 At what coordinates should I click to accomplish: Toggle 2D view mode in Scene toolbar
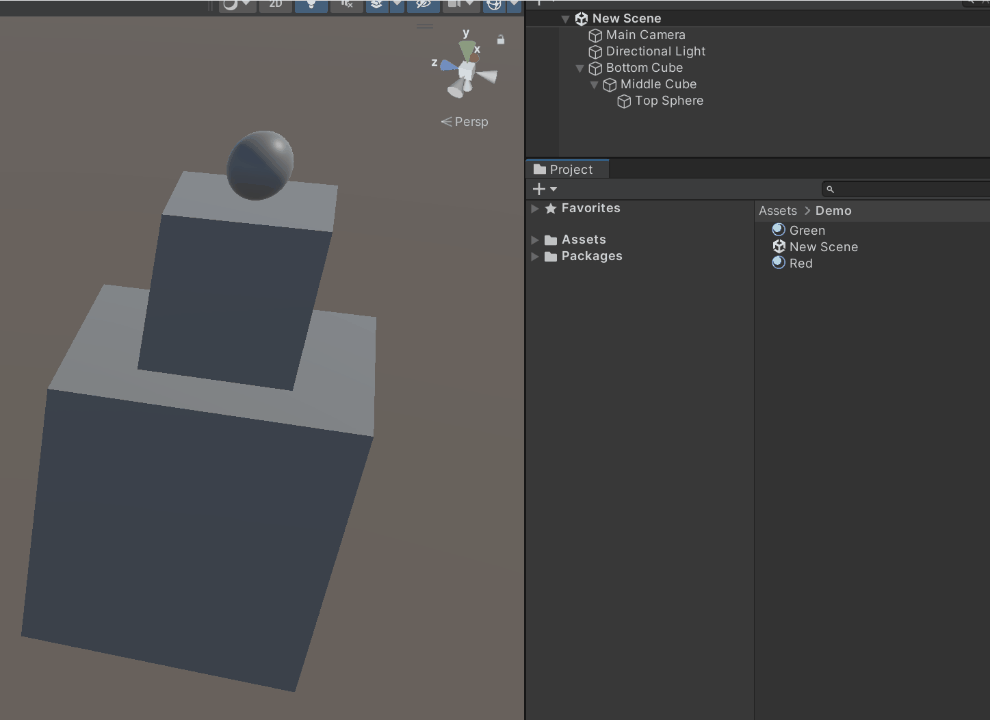point(275,5)
